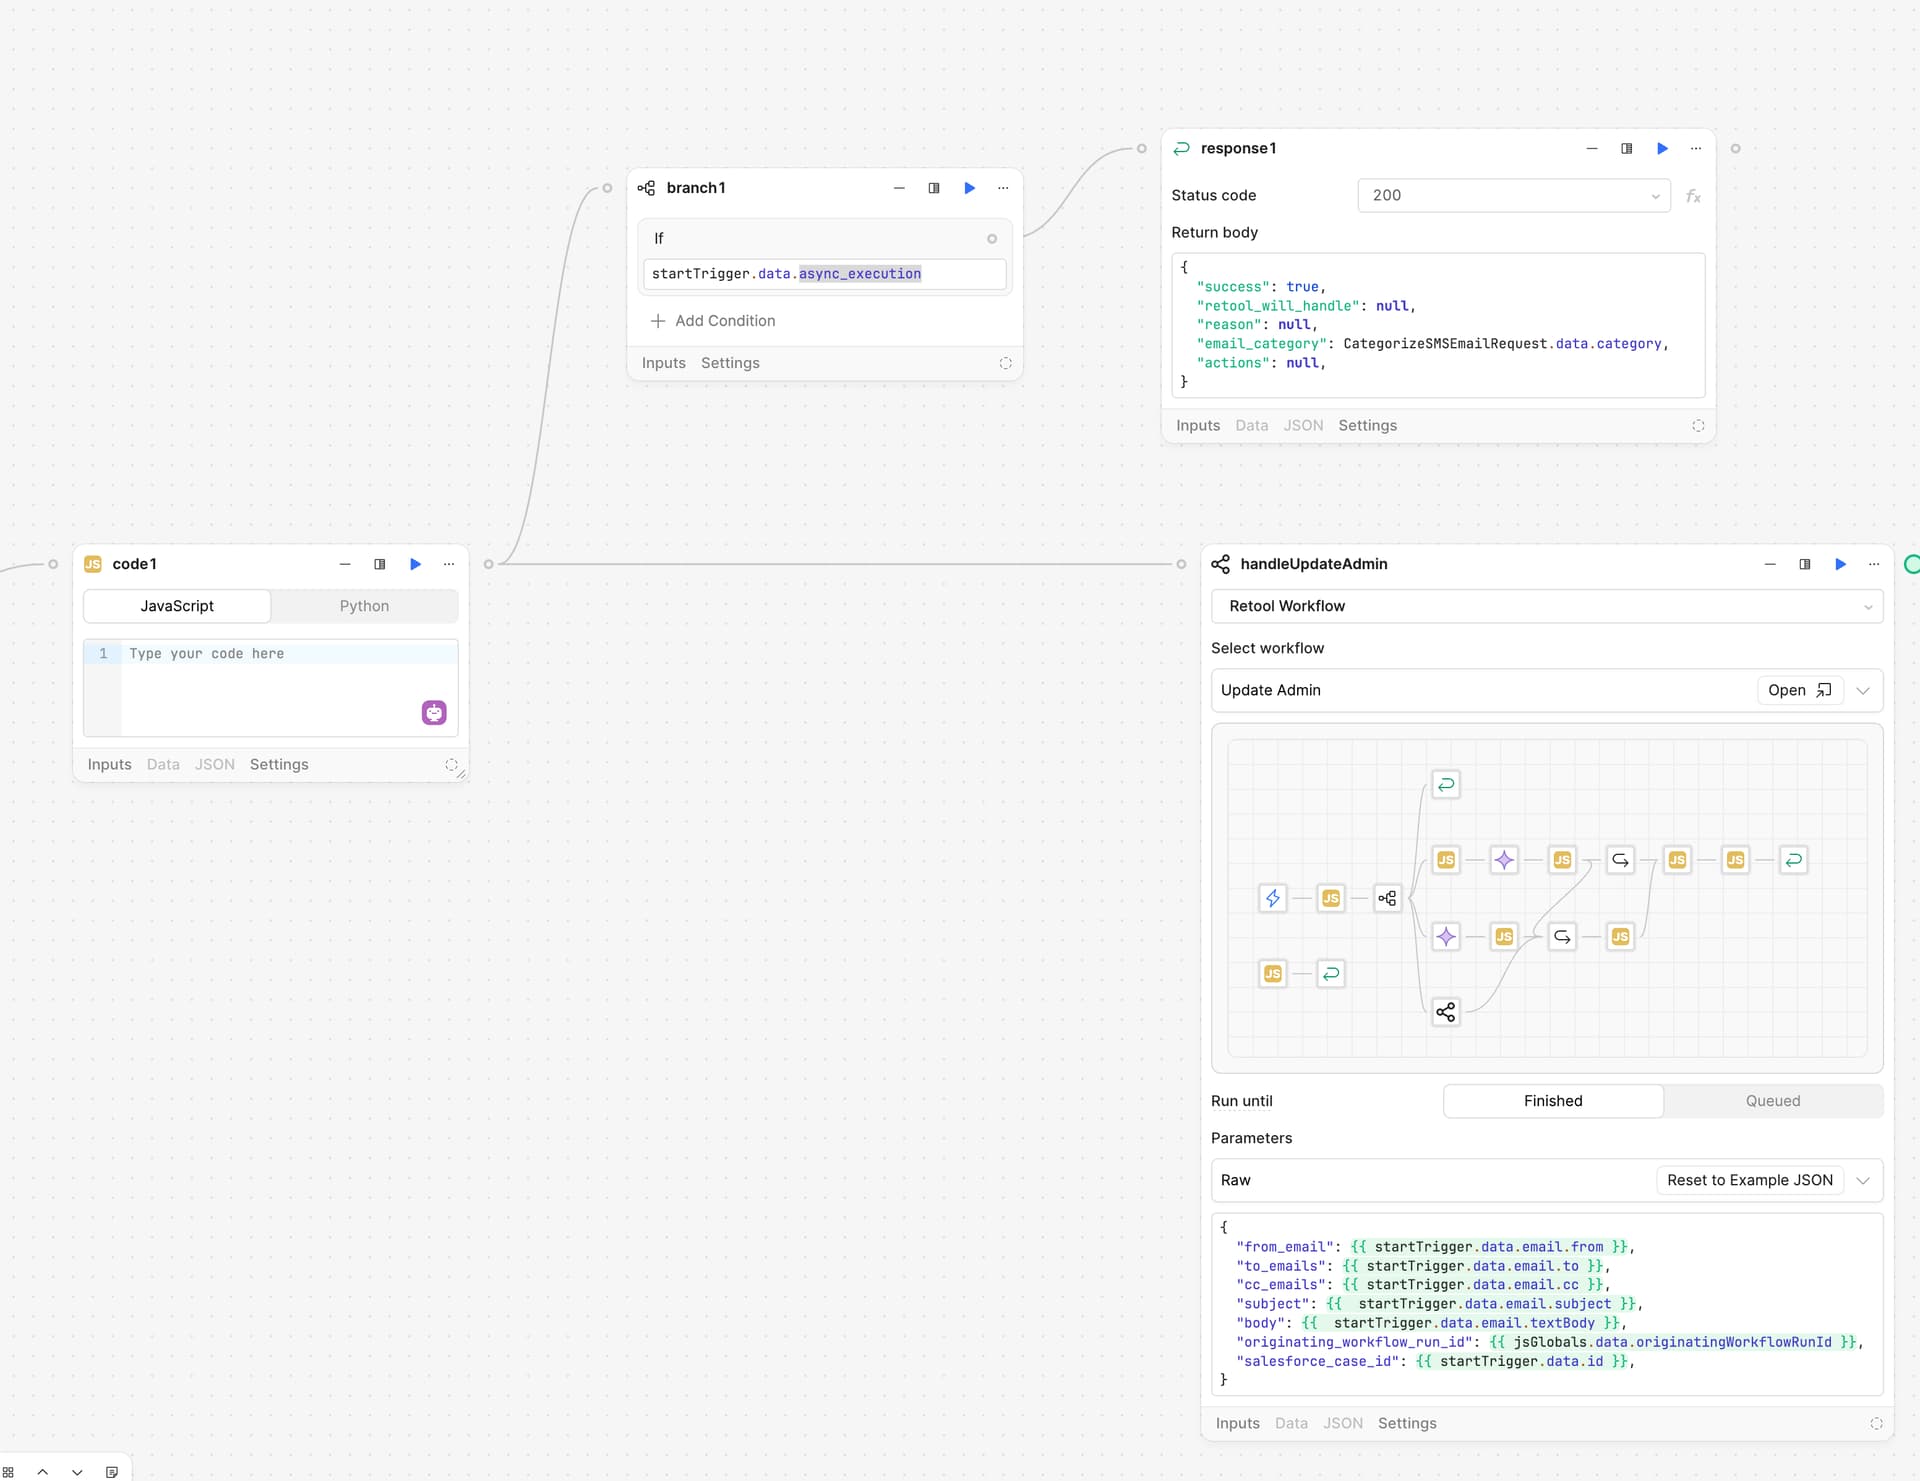Open the Status code 200 dropdown
This screenshot has width=1920, height=1481.
coord(1513,196)
